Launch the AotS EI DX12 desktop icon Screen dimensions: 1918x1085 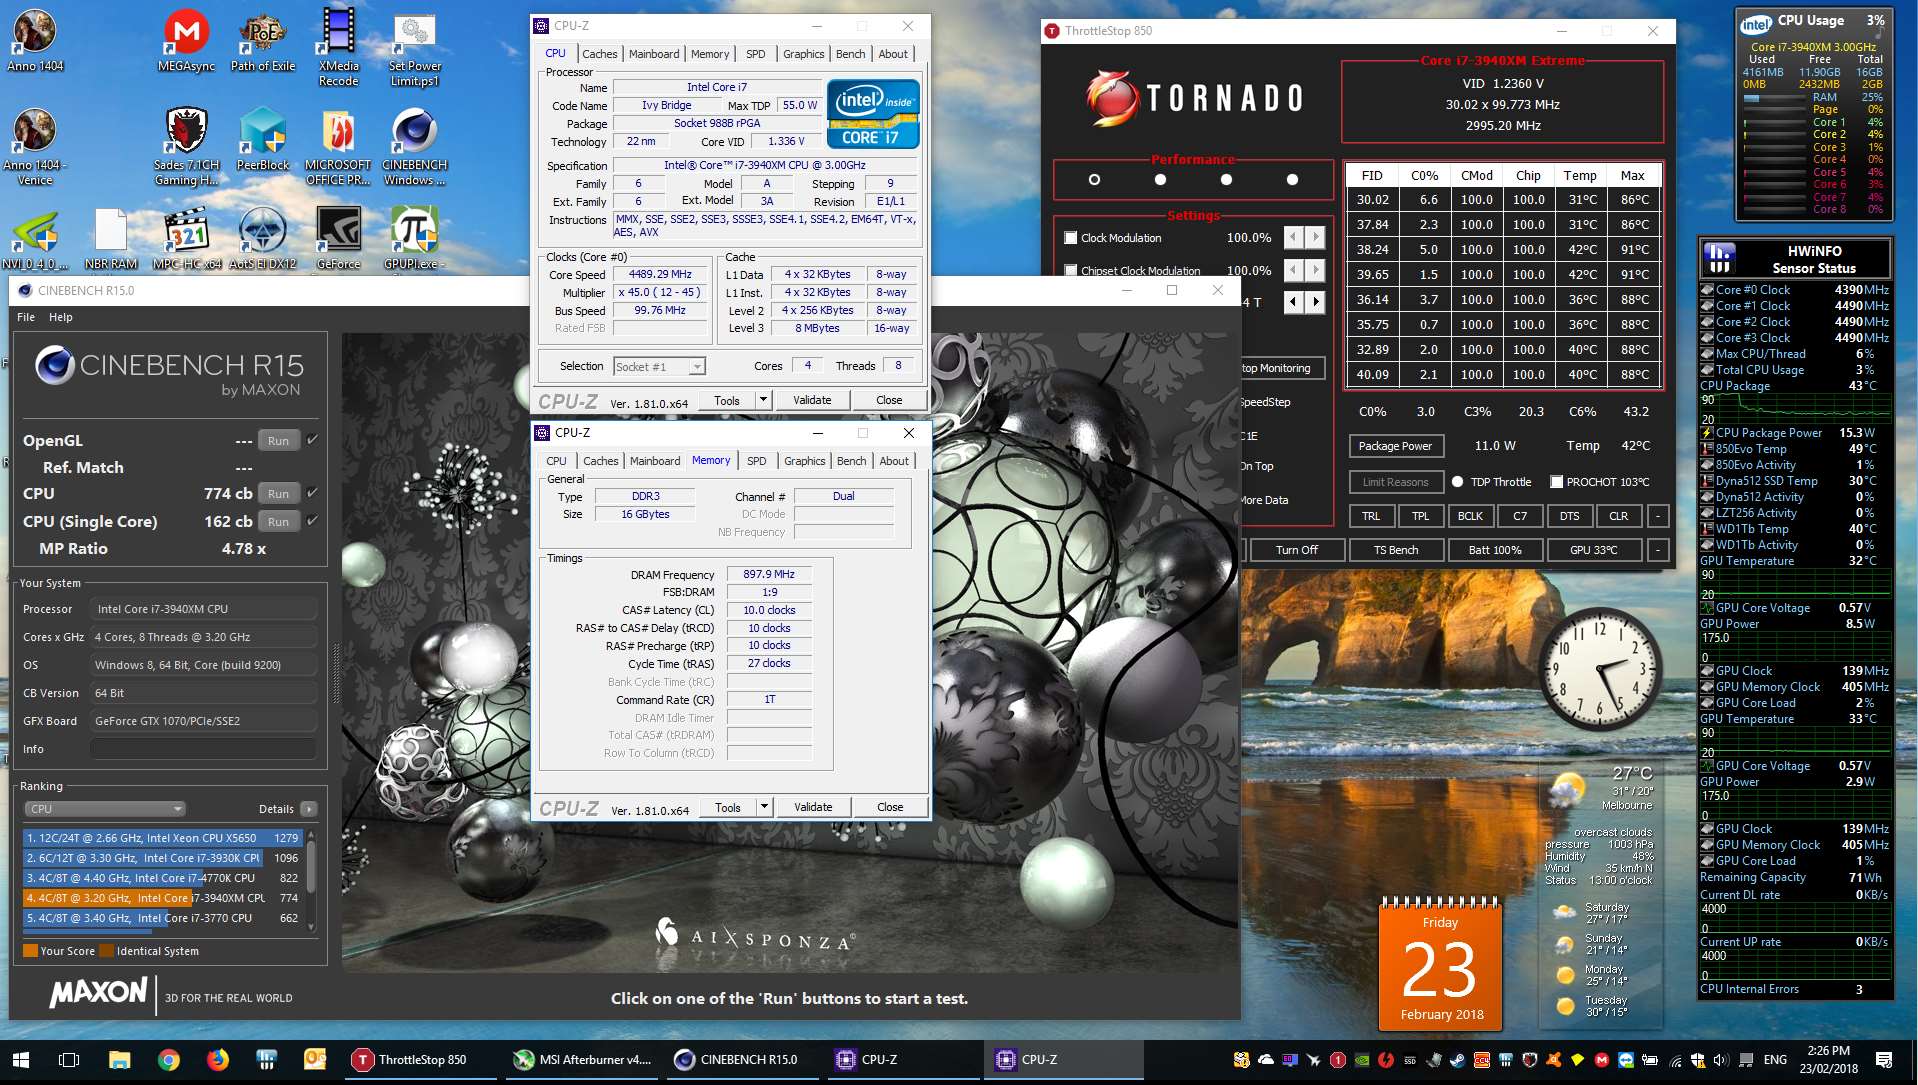(x=263, y=239)
